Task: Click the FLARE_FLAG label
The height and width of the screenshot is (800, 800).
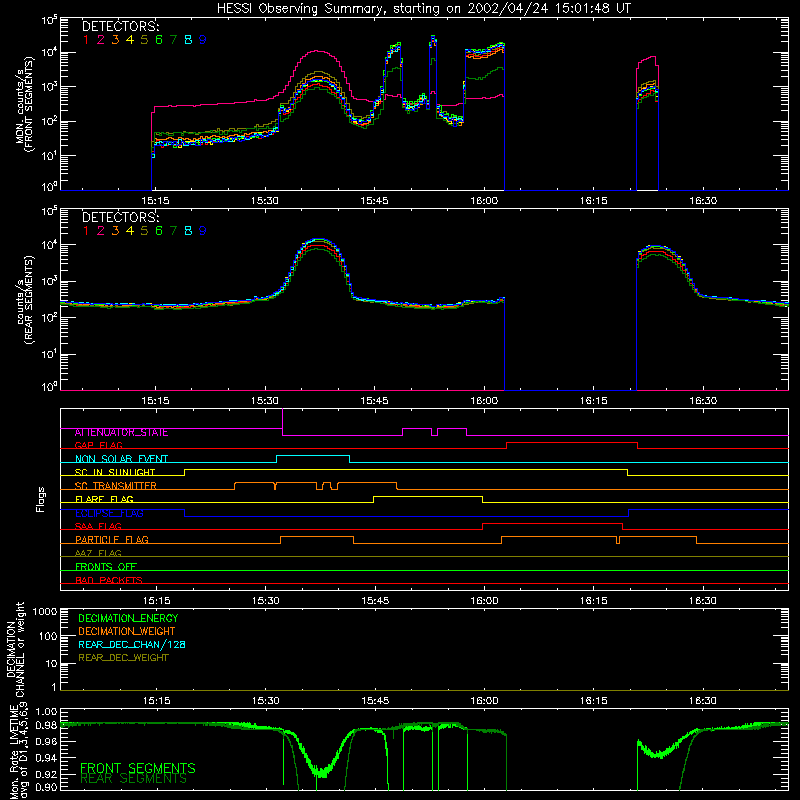Action: [104, 499]
